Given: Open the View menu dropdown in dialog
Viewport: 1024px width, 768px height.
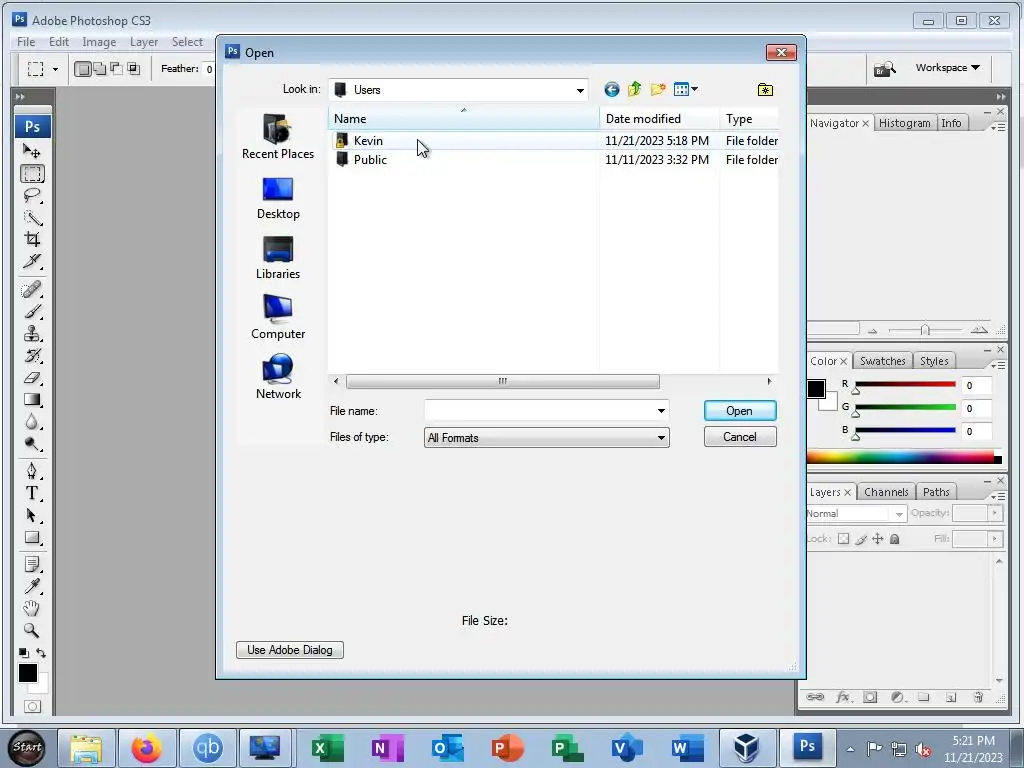Looking at the screenshot, I should tap(686, 89).
